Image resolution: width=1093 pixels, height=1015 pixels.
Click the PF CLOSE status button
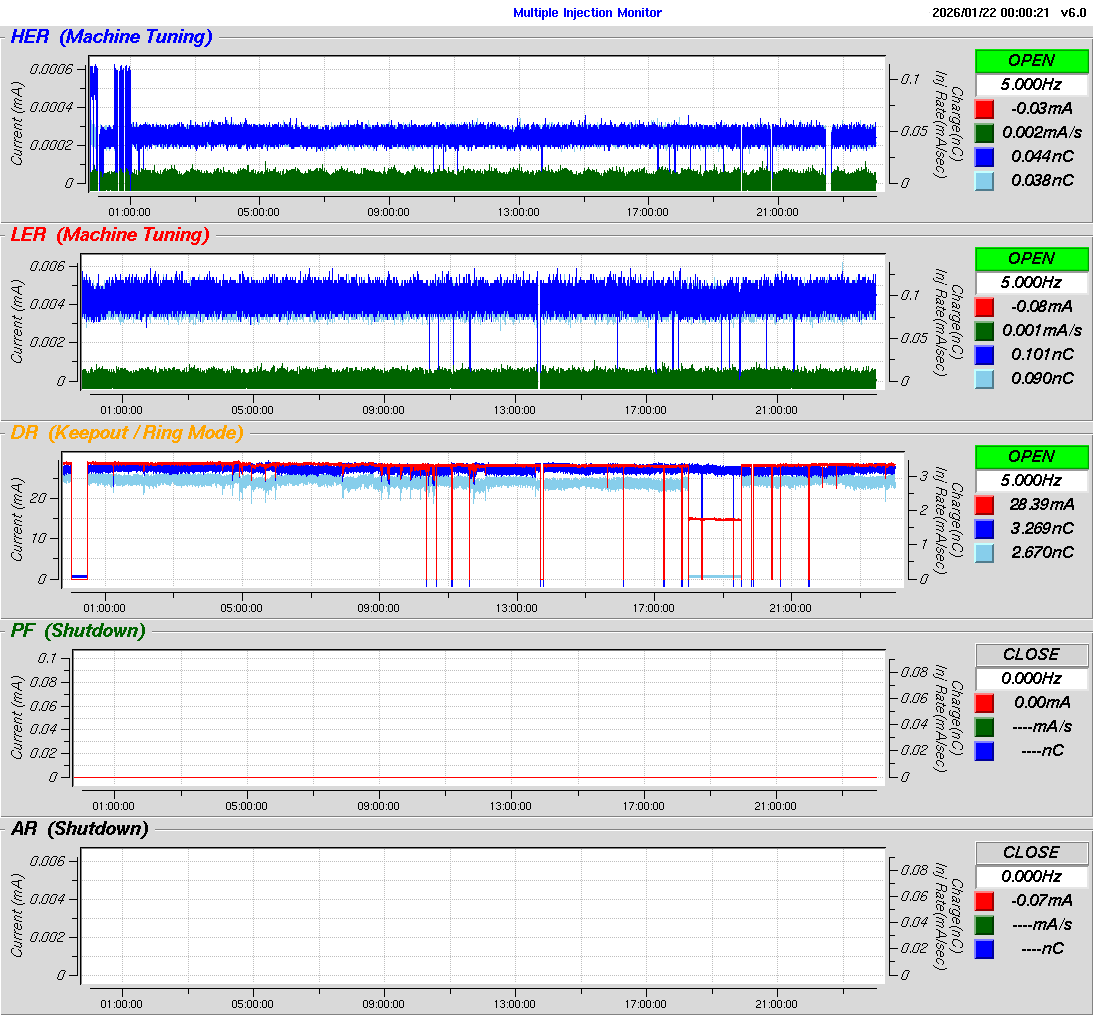[x=1031, y=655]
